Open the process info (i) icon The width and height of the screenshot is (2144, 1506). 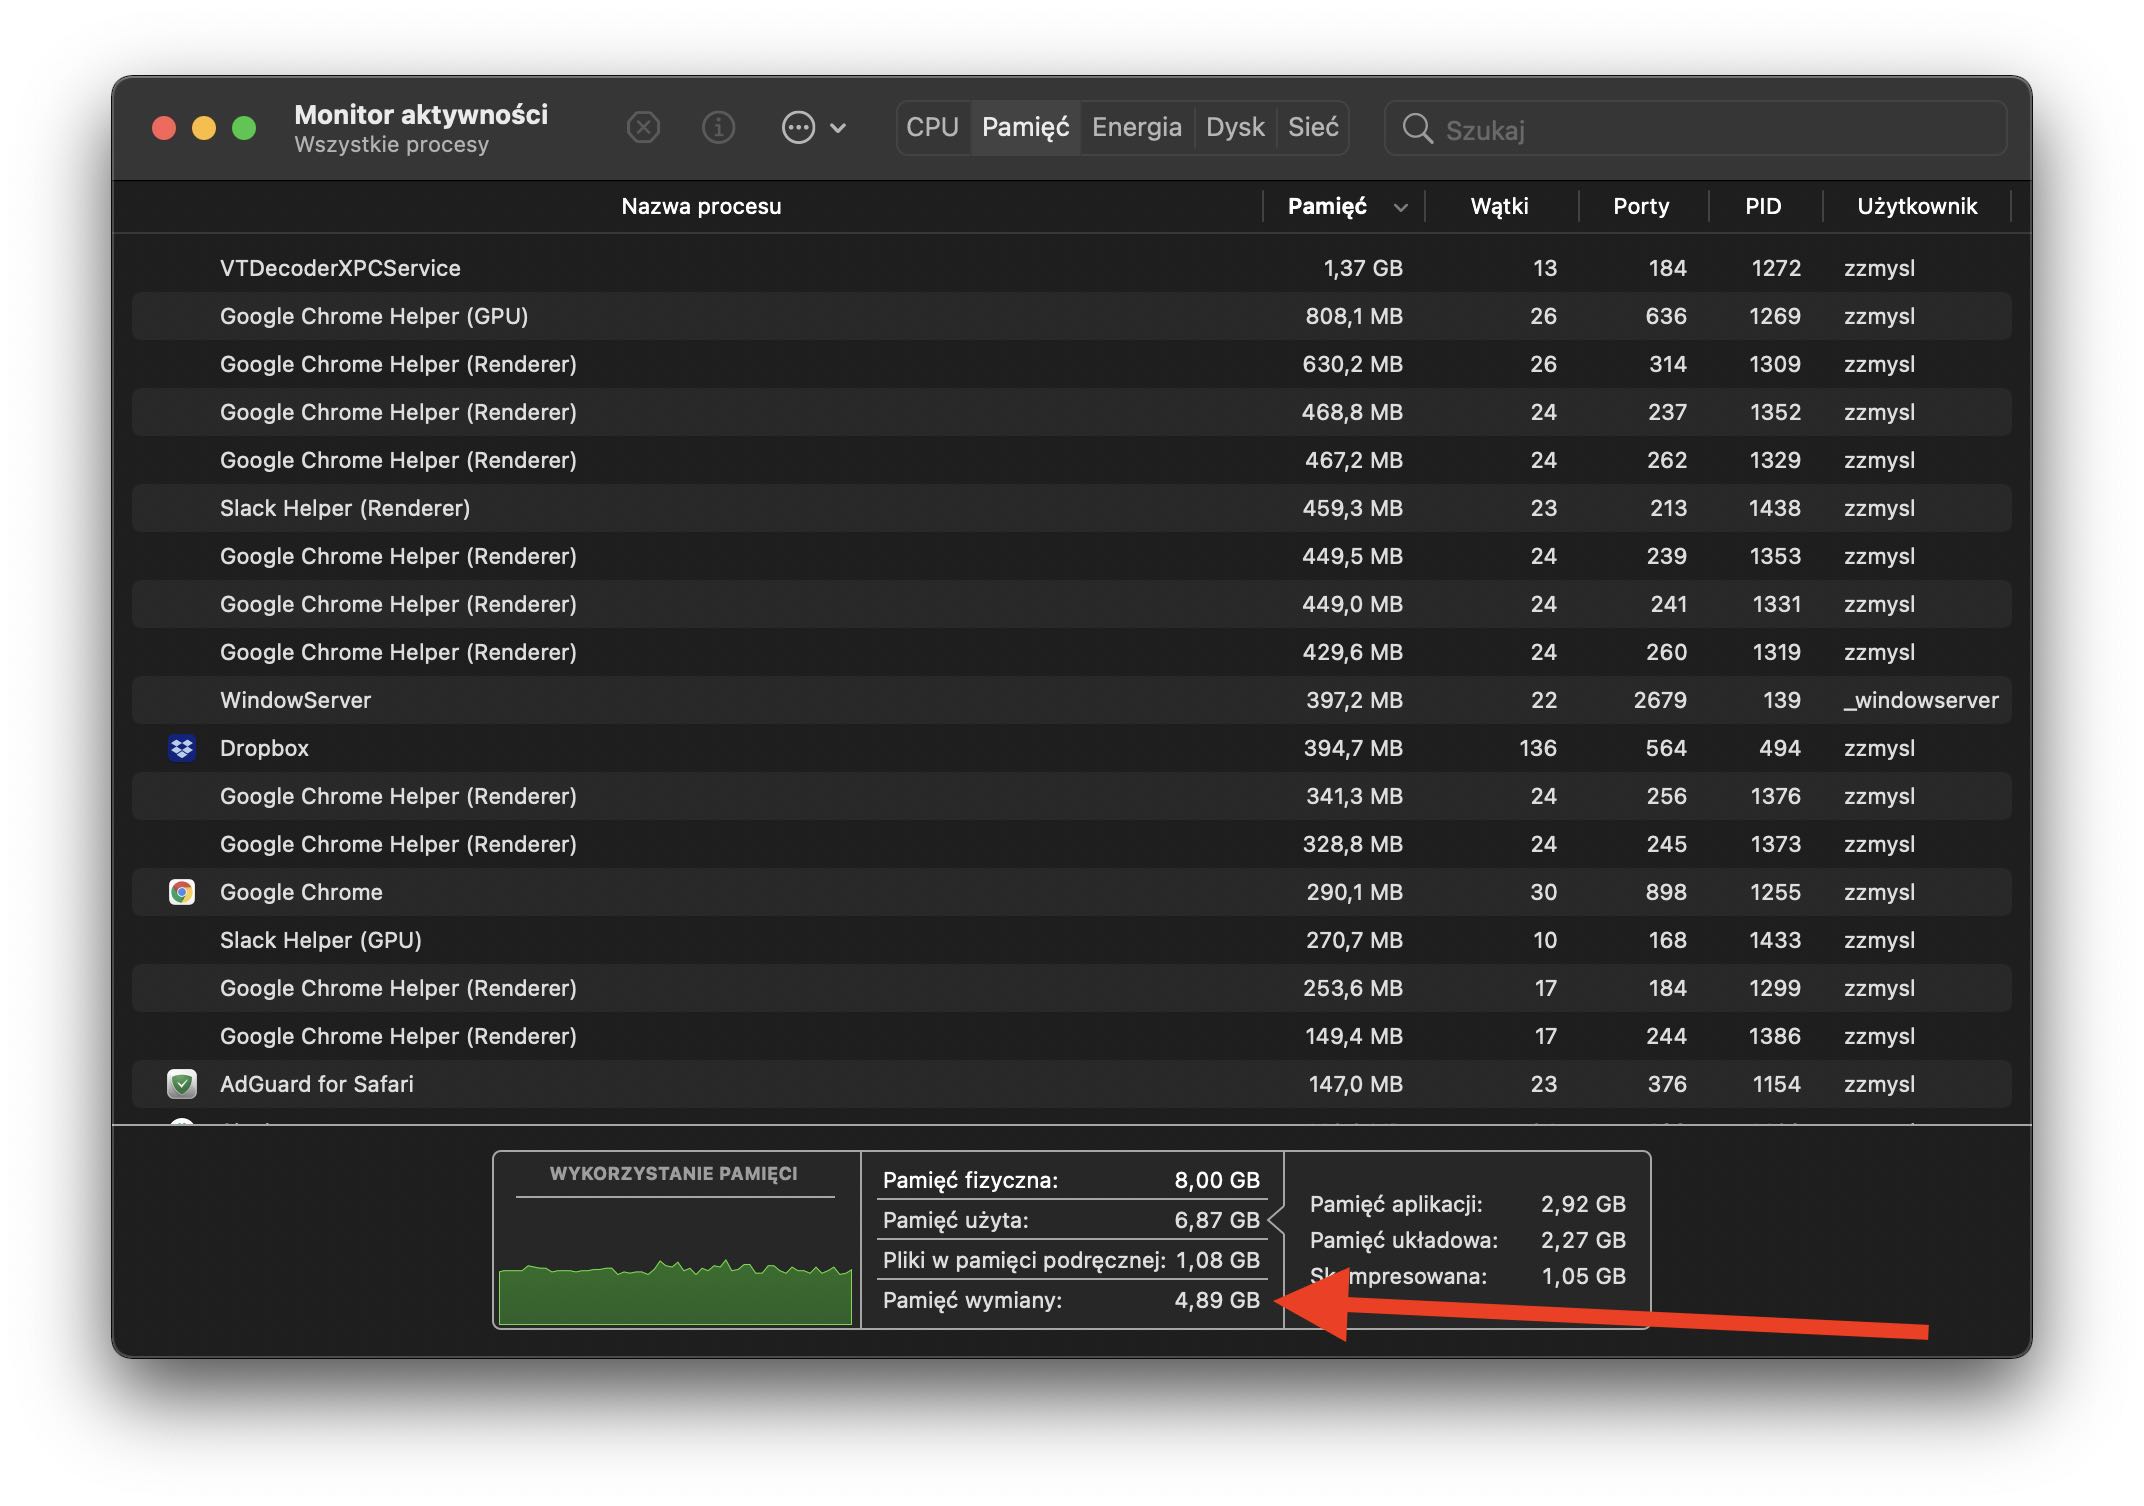(x=718, y=128)
